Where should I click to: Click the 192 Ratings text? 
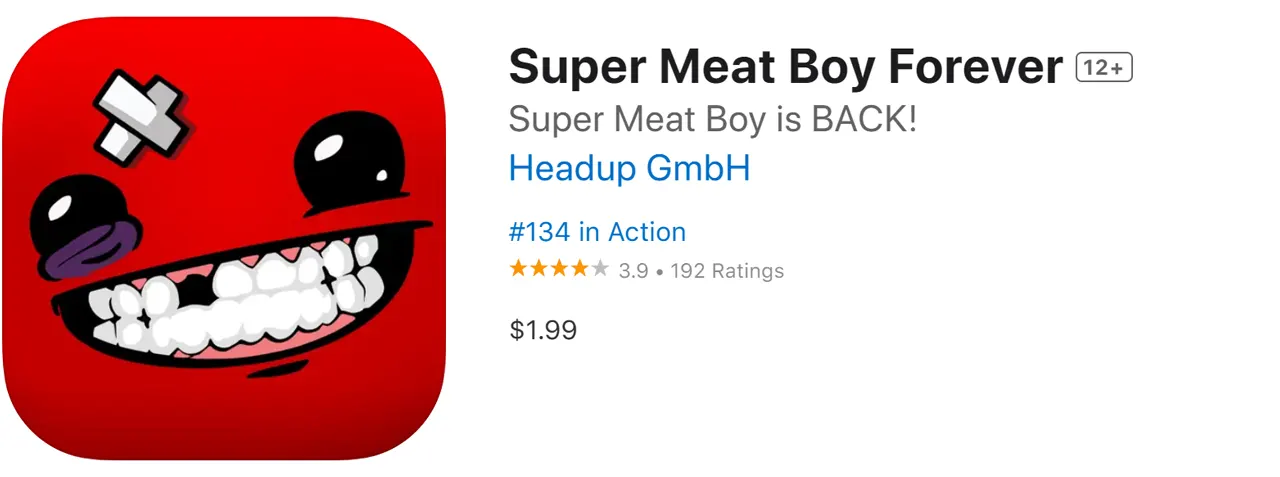(727, 270)
